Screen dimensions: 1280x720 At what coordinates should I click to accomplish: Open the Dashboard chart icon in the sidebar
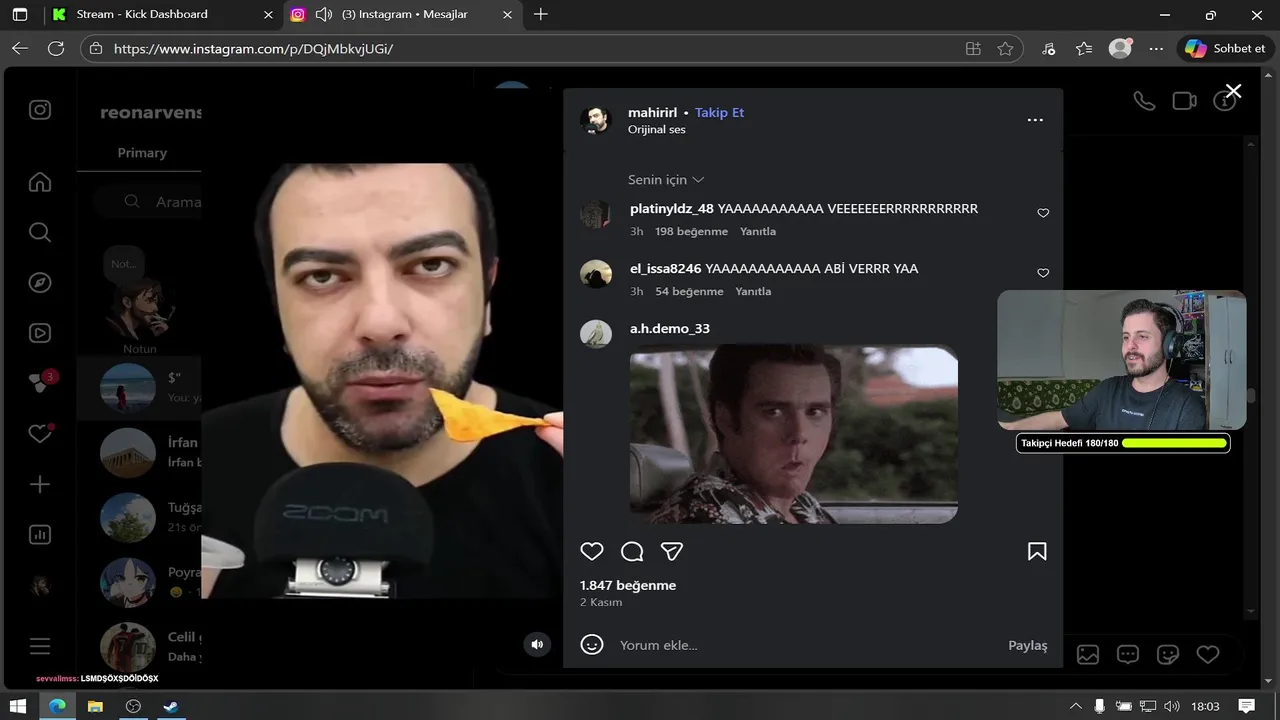[x=40, y=535]
